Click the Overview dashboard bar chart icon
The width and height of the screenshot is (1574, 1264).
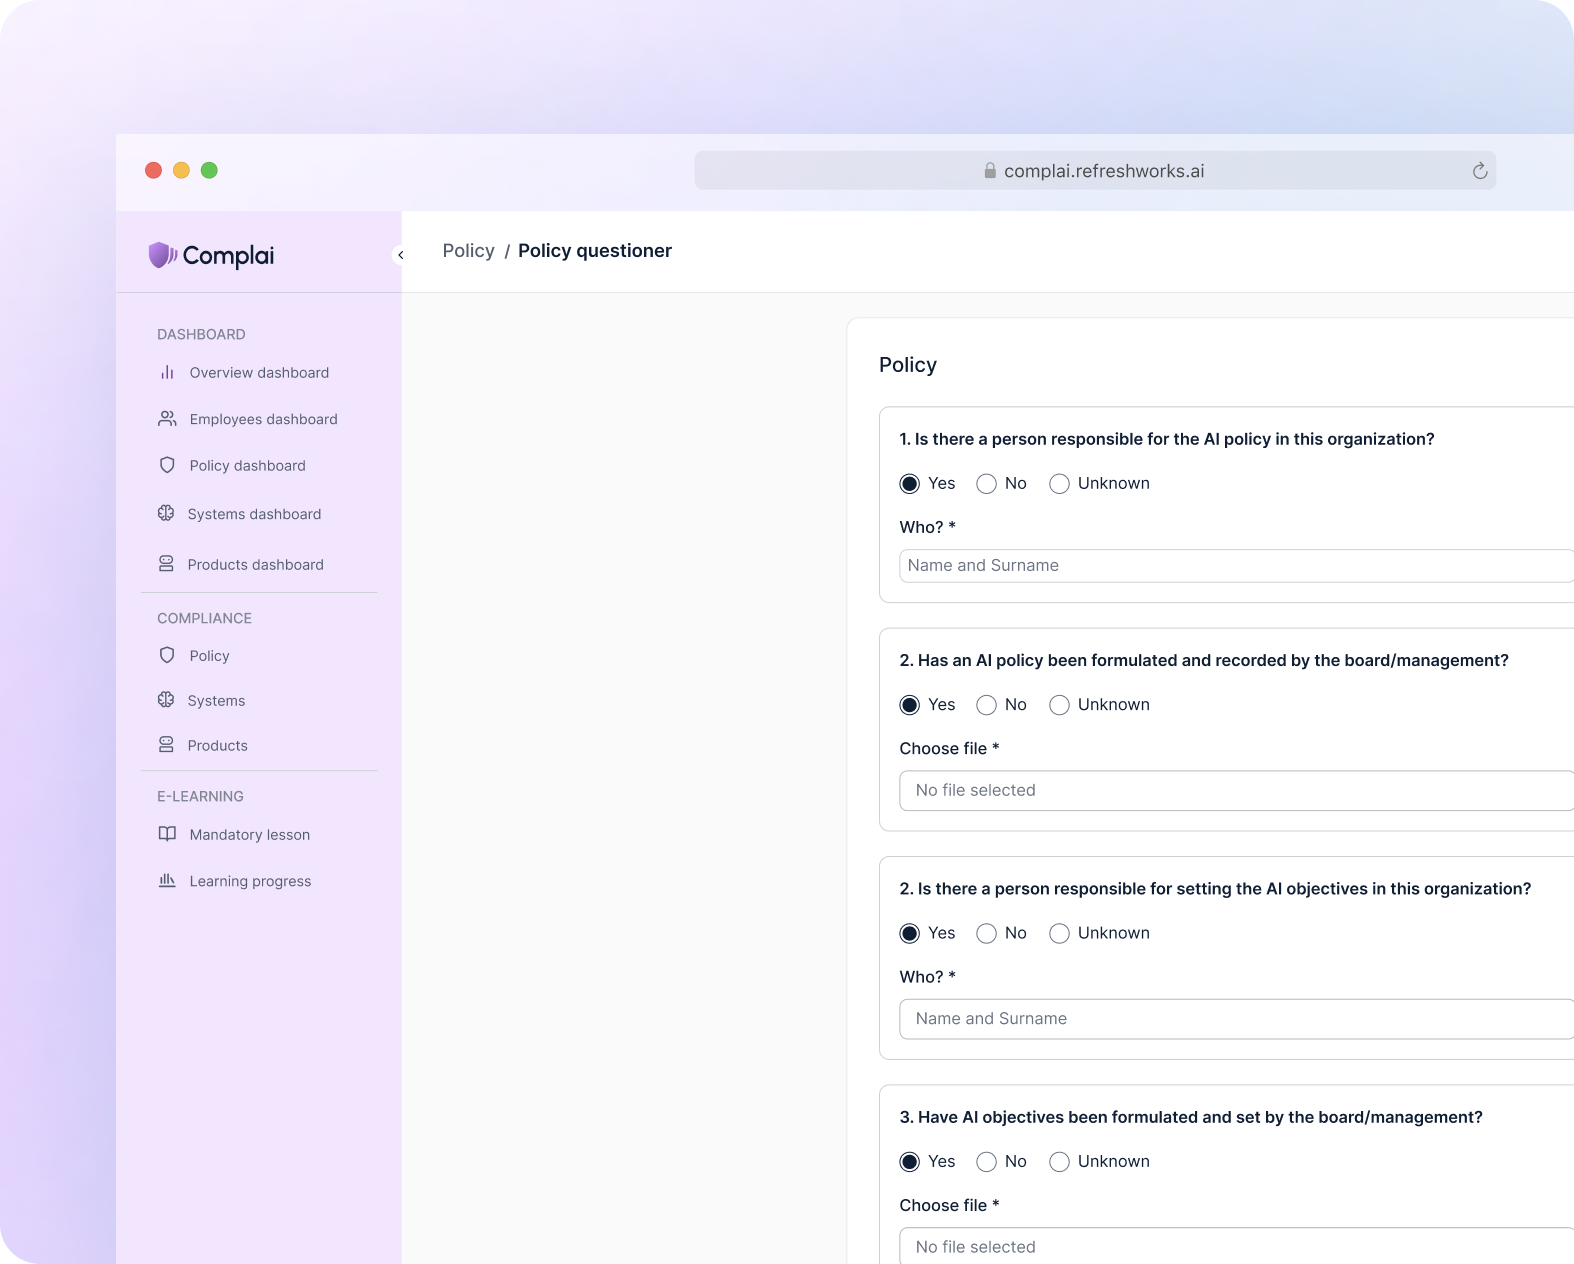167,373
